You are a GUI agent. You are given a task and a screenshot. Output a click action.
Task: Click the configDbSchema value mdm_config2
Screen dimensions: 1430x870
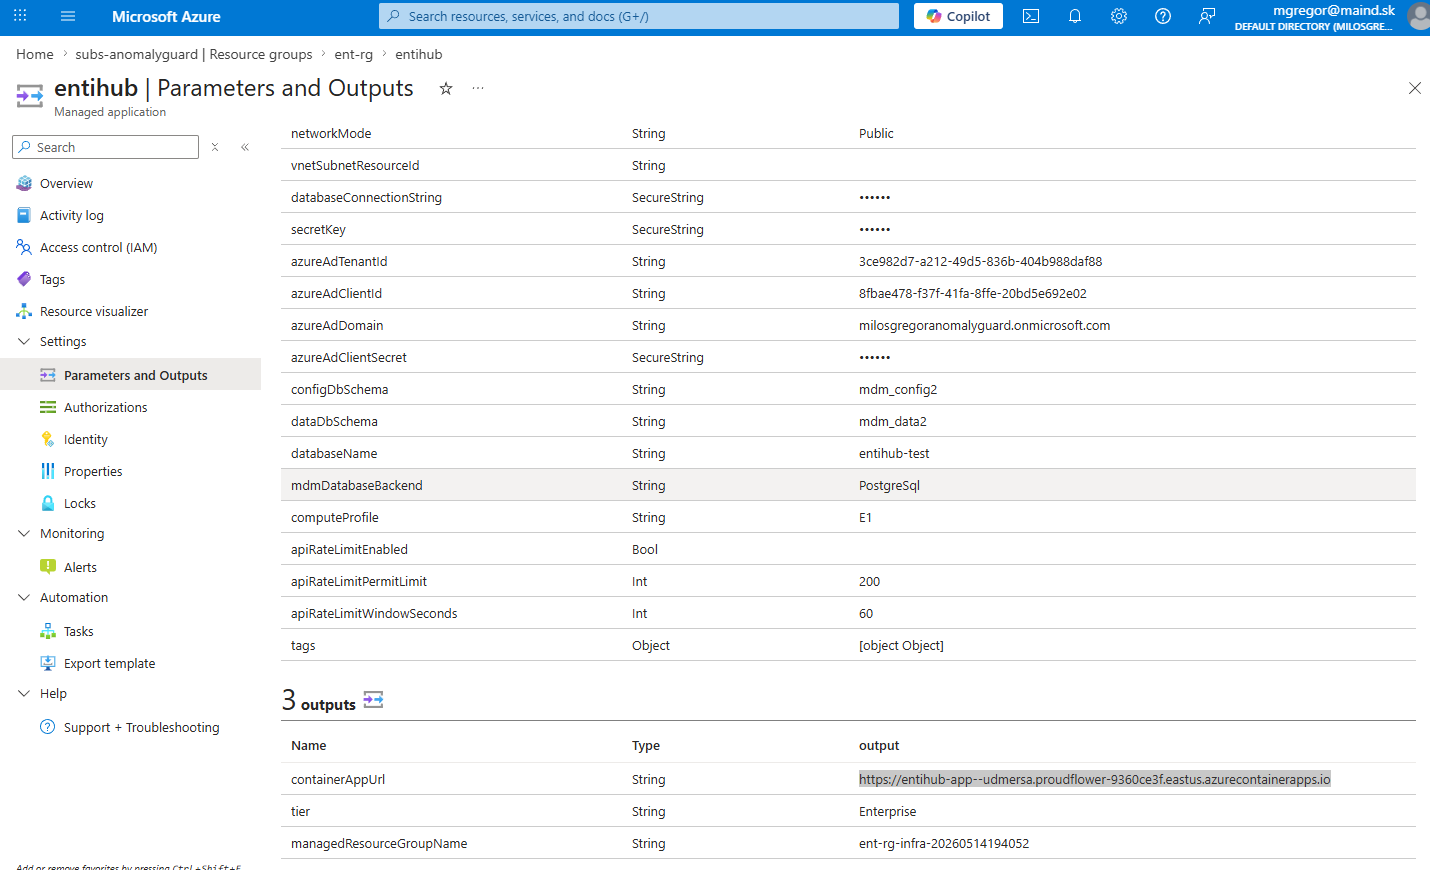point(898,389)
